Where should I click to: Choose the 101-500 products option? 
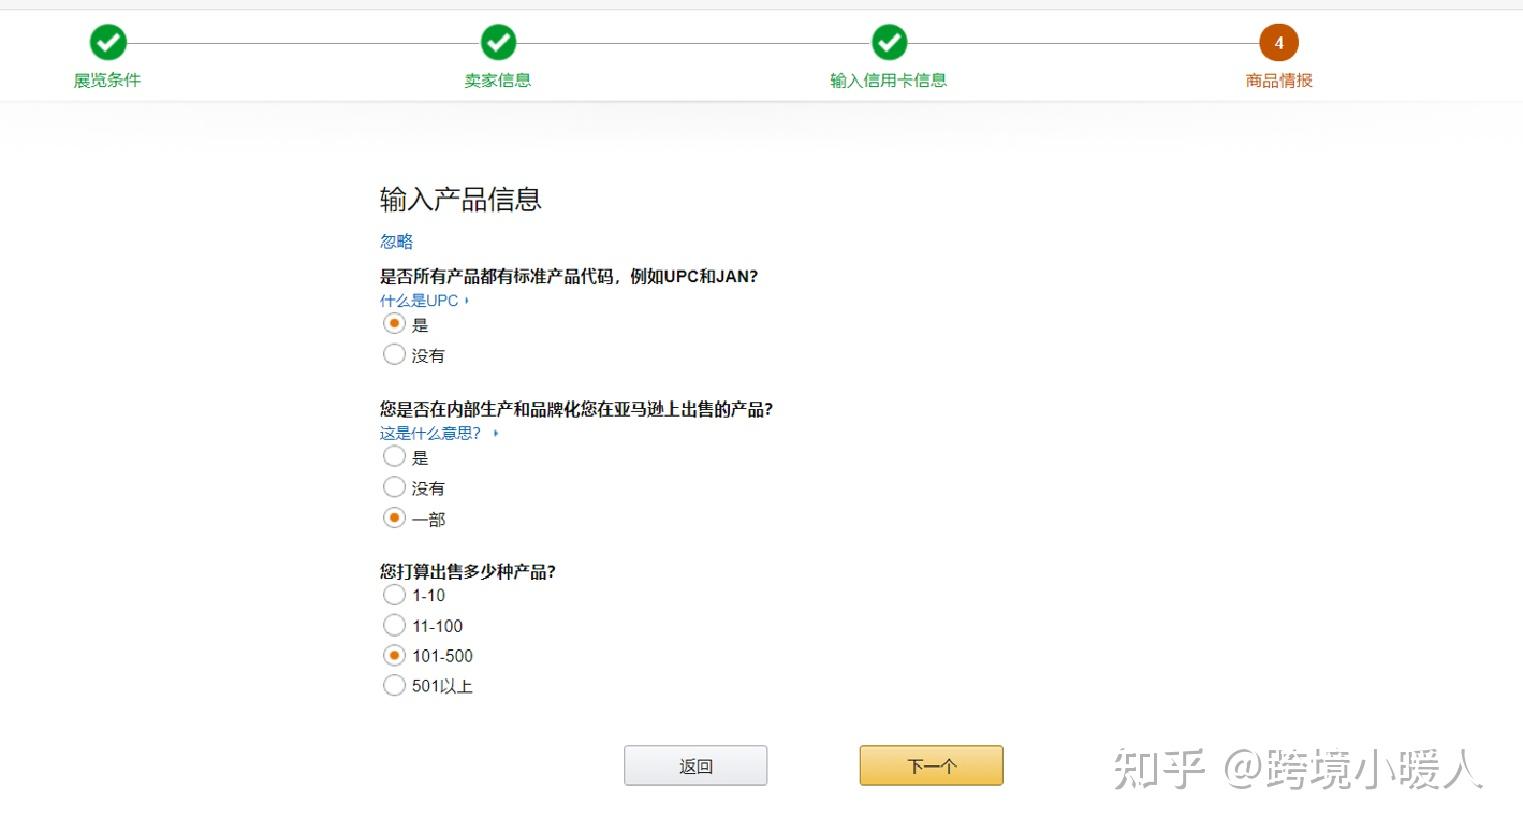pos(394,655)
